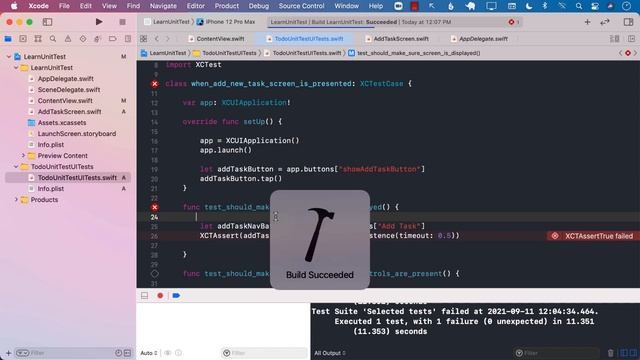Open the code review arrows button

(605, 22)
